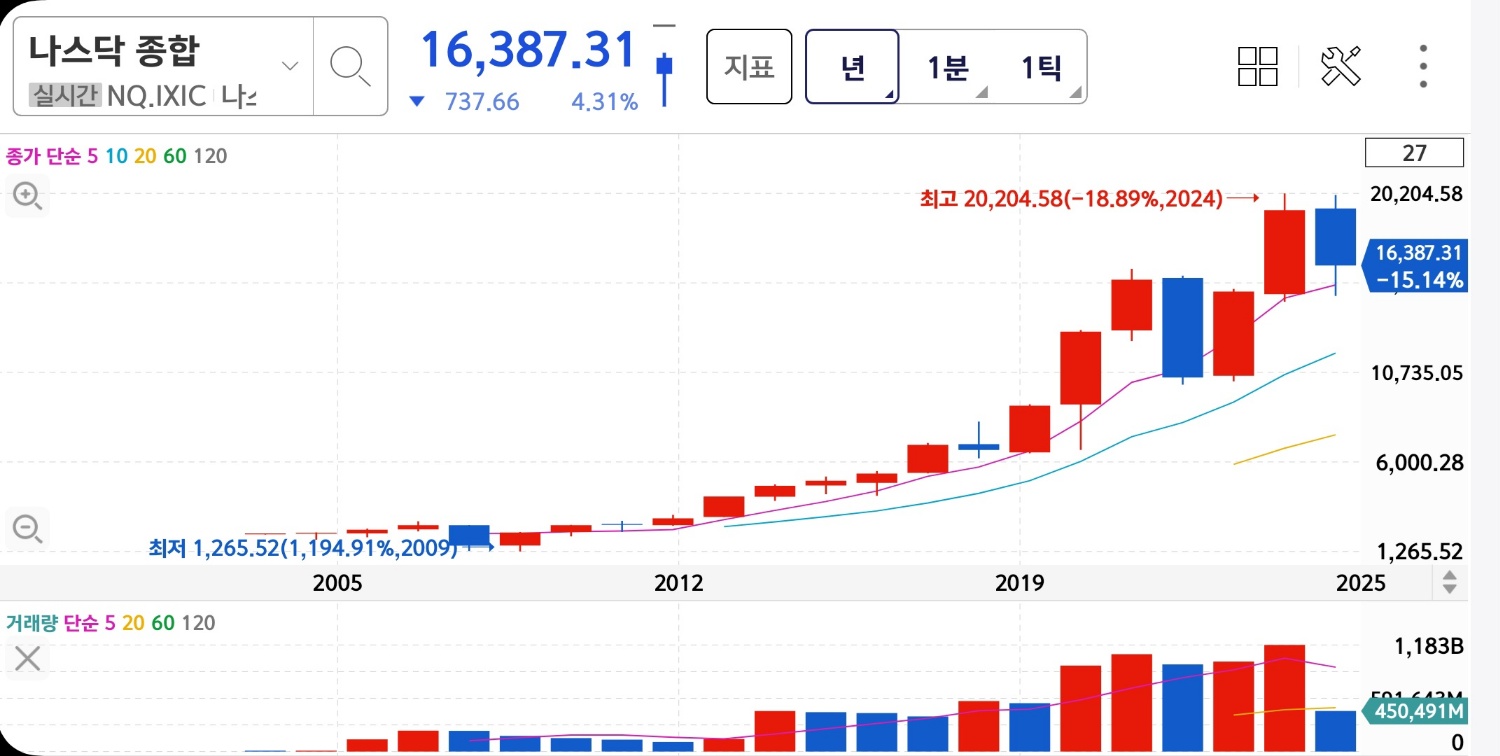Close the volume panel with X icon
This screenshot has width=1500, height=756.
(27, 658)
